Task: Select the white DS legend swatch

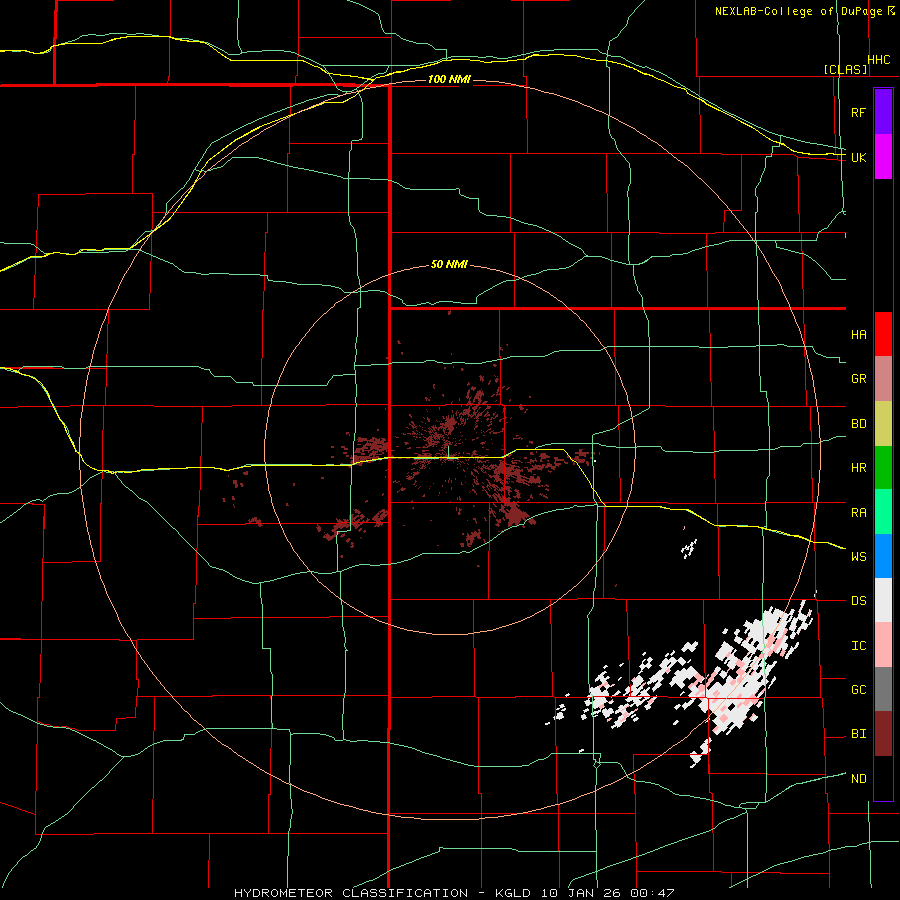Action: (x=883, y=600)
